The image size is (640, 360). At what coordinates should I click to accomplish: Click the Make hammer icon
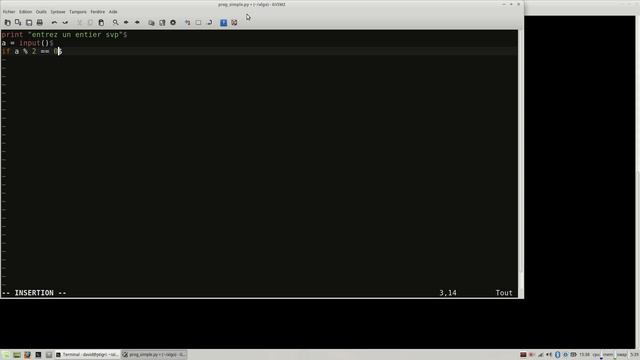tap(187, 22)
